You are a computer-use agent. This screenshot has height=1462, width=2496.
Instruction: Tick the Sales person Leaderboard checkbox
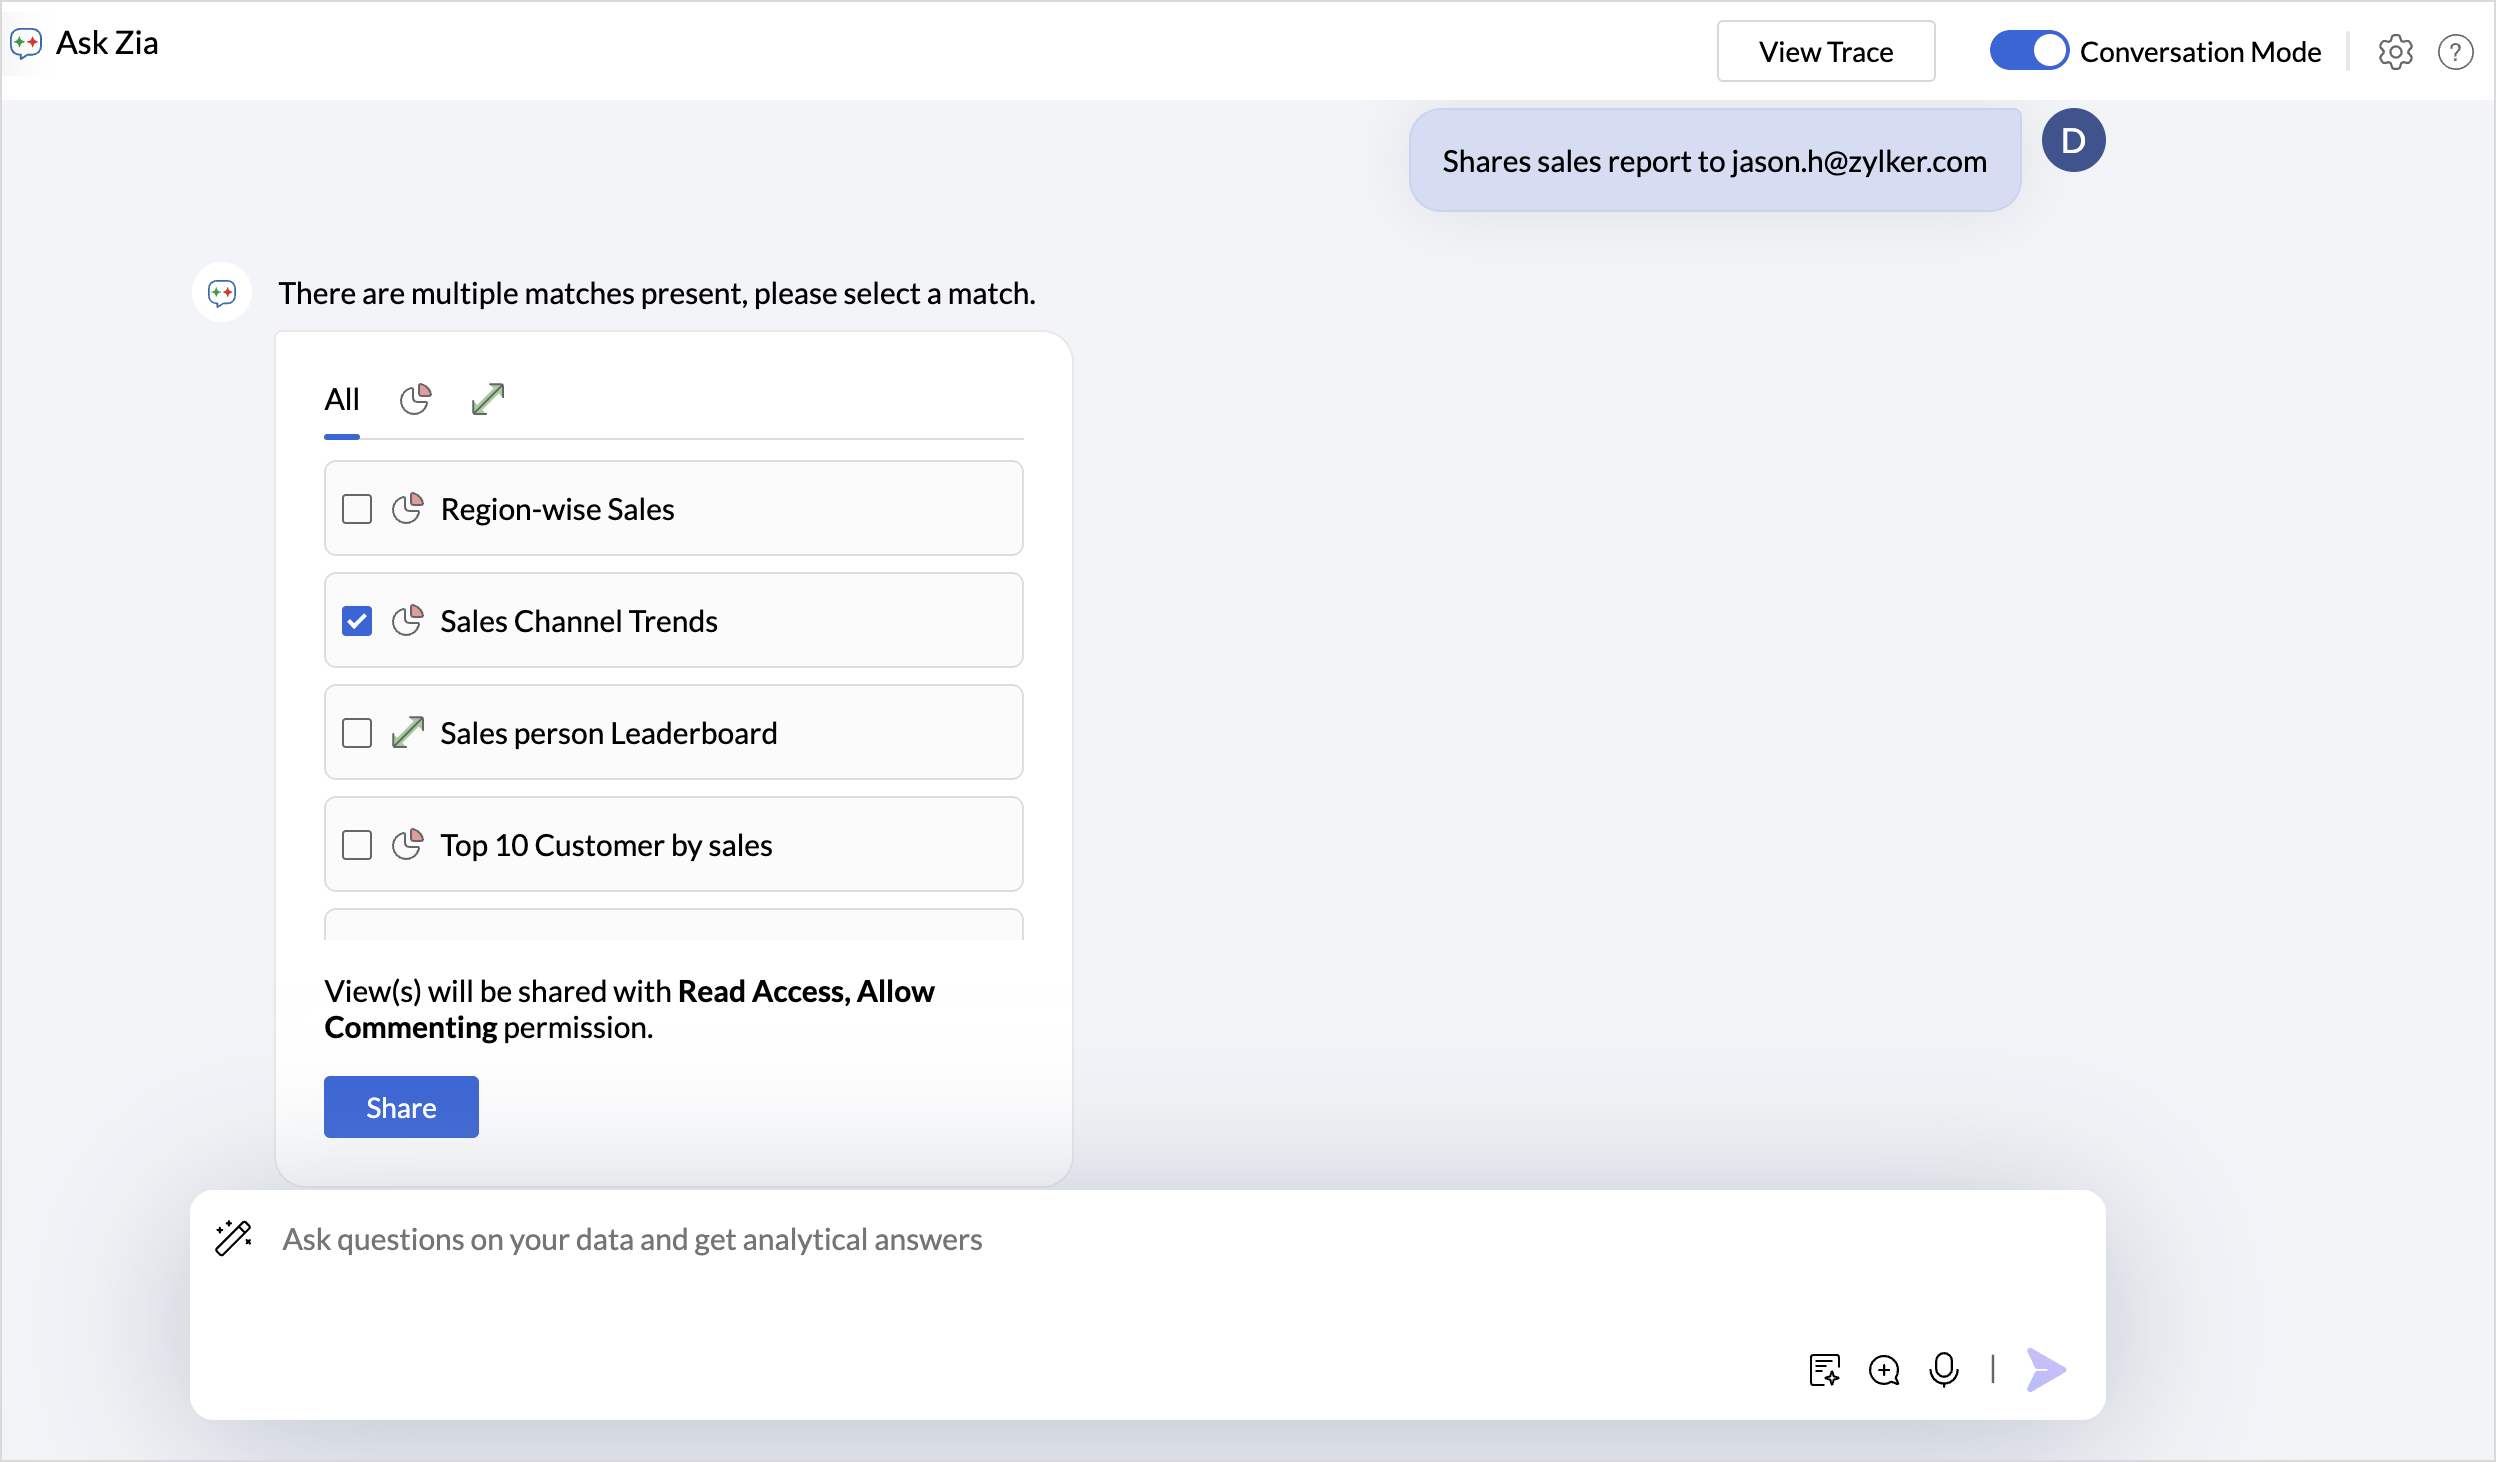tap(357, 733)
